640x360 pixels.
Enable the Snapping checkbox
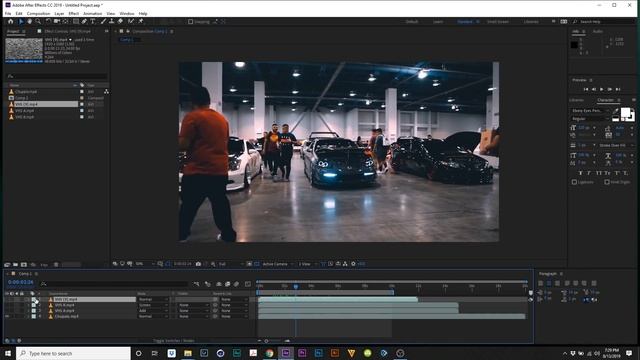190,22
